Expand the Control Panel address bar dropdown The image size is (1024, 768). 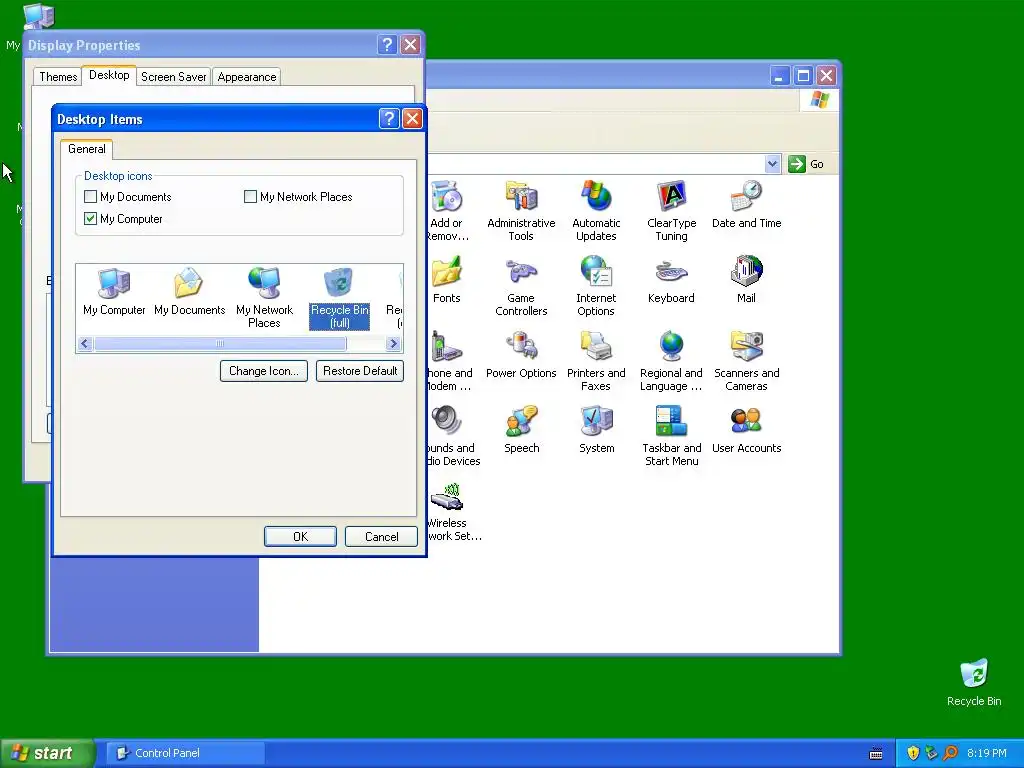pyautogui.click(x=772, y=164)
